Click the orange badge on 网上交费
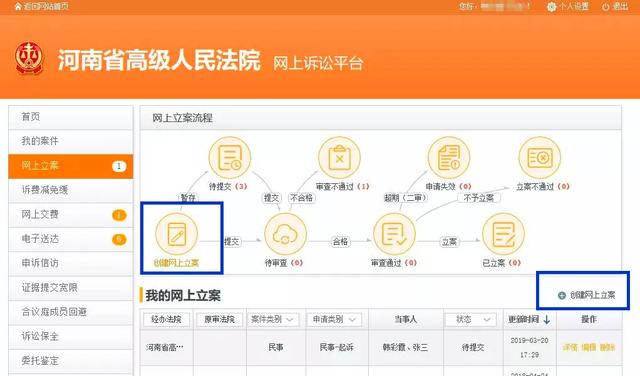This screenshot has width=640, height=376. 119,215
